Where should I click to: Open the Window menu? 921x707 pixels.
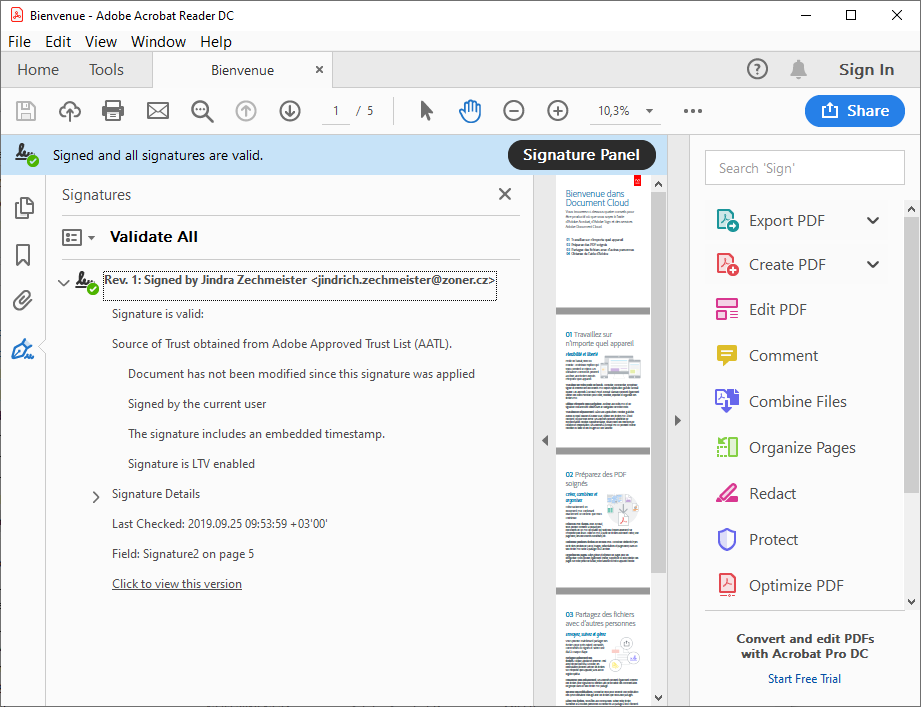(158, 42)
